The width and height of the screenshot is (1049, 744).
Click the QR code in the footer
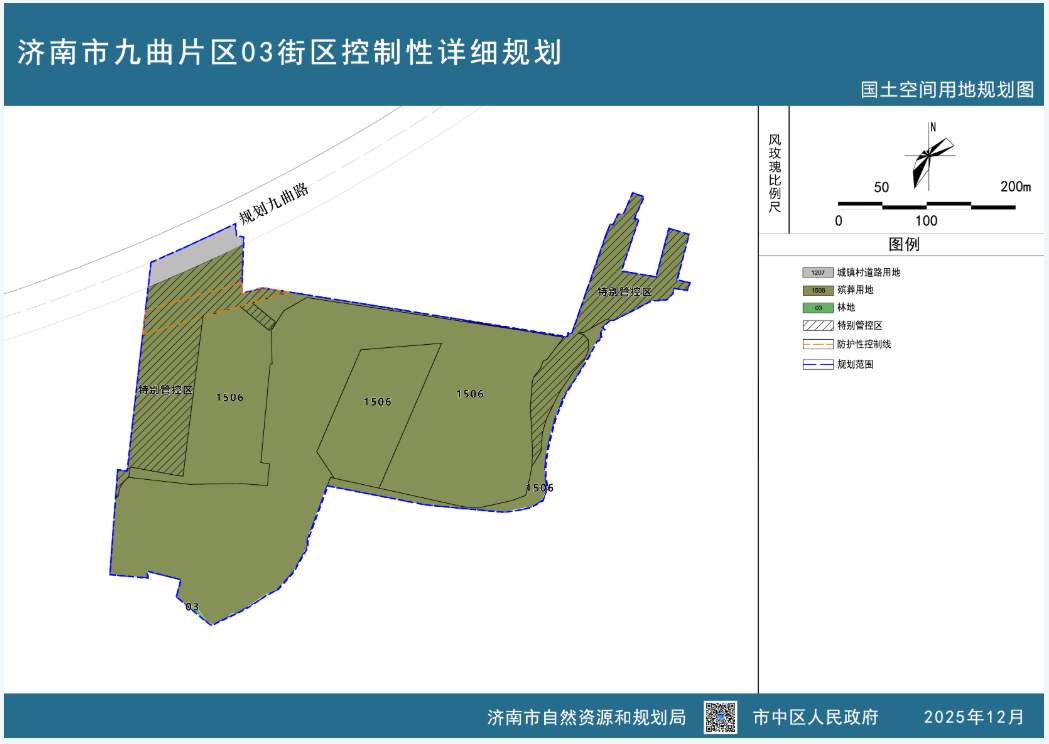pyautogui.click(x=722, y=715)
